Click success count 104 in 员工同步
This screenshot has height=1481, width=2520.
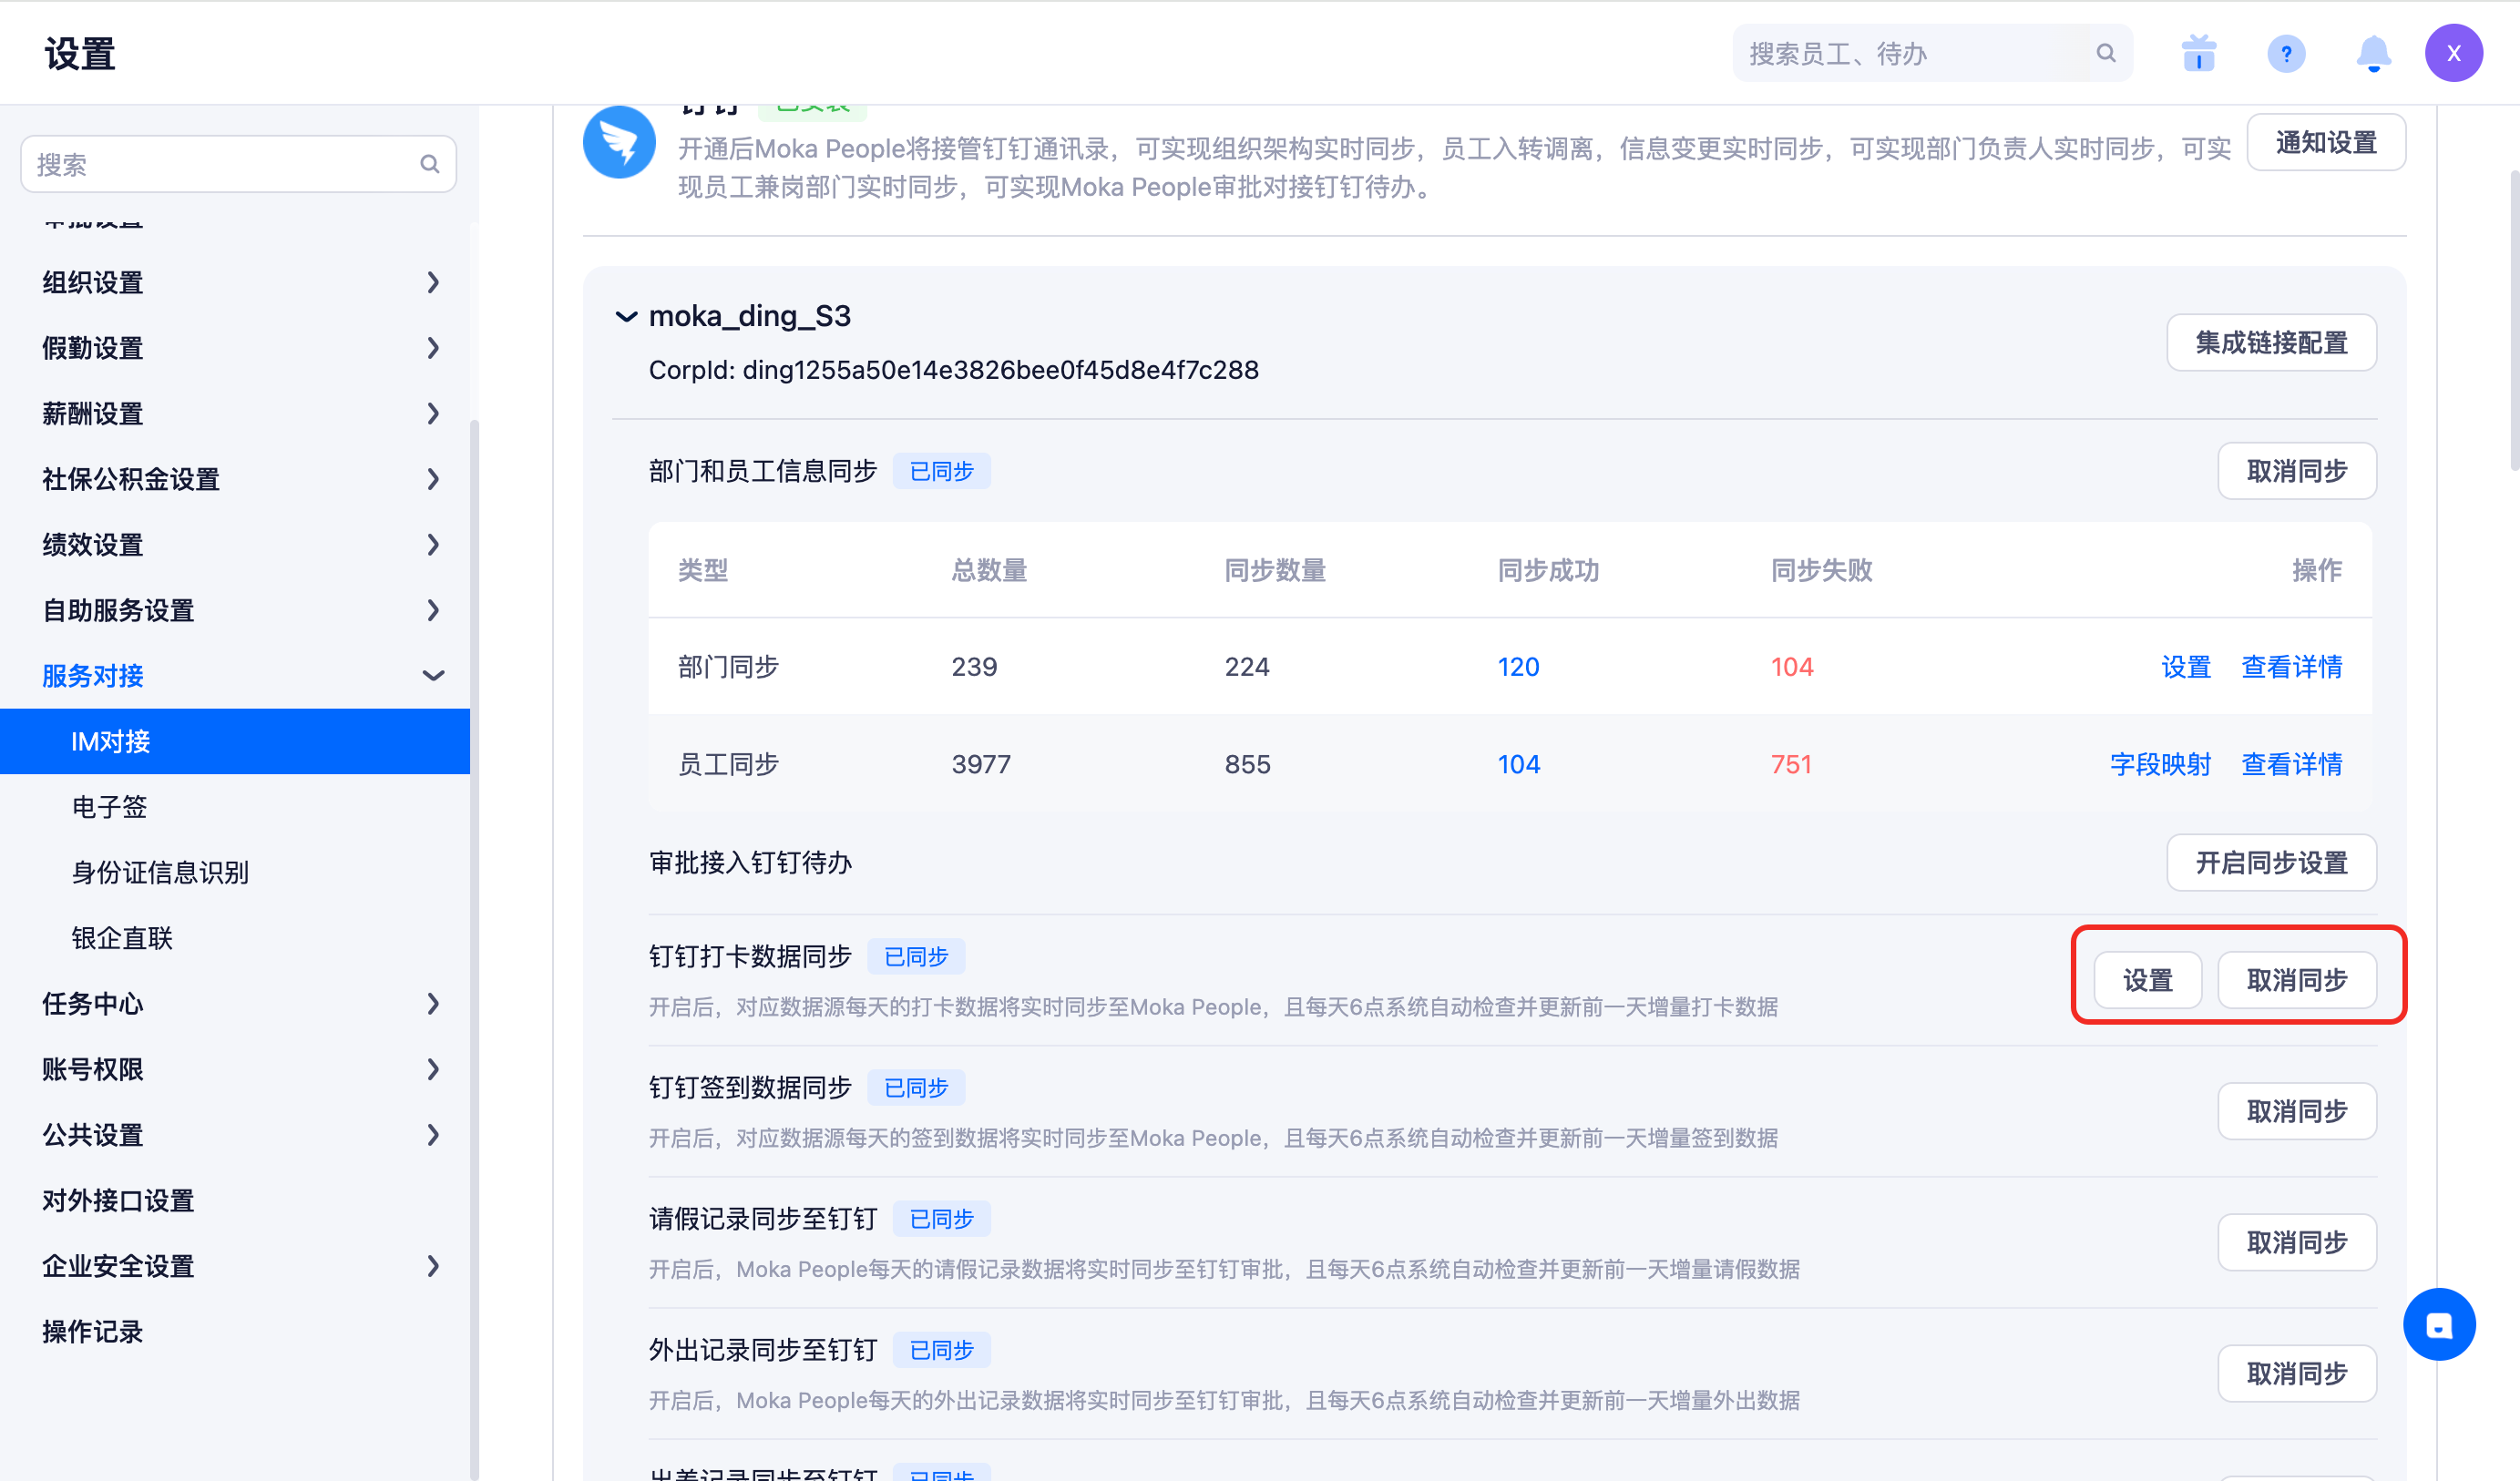pos(1518,764)
